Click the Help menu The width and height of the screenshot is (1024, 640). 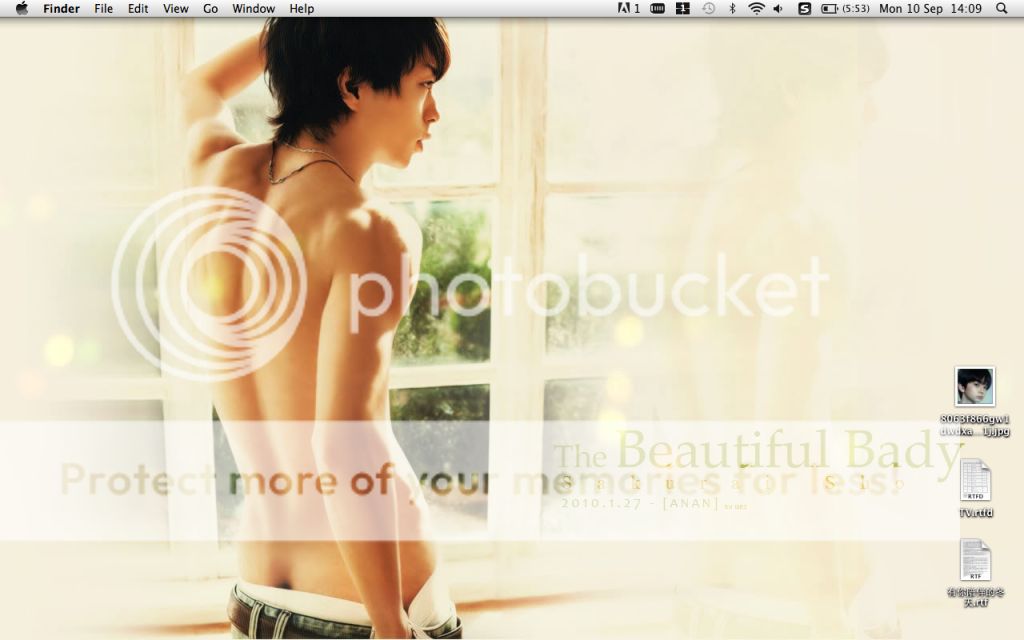tap(301, 9)
